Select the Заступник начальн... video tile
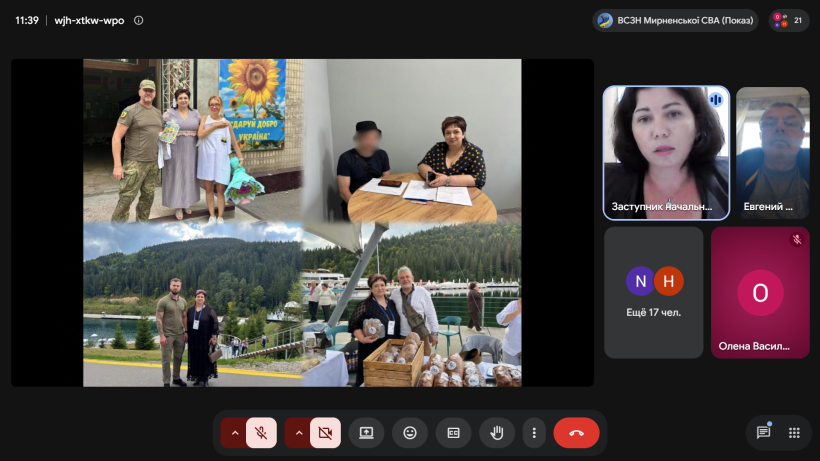This screenshot has height=461, width=820. 666,153
